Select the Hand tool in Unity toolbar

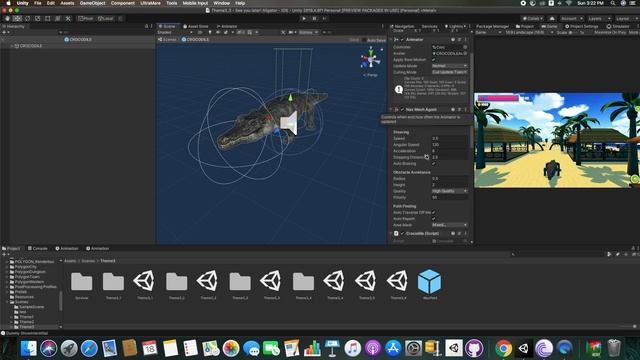pyautogui.click(x=7, y=18)
